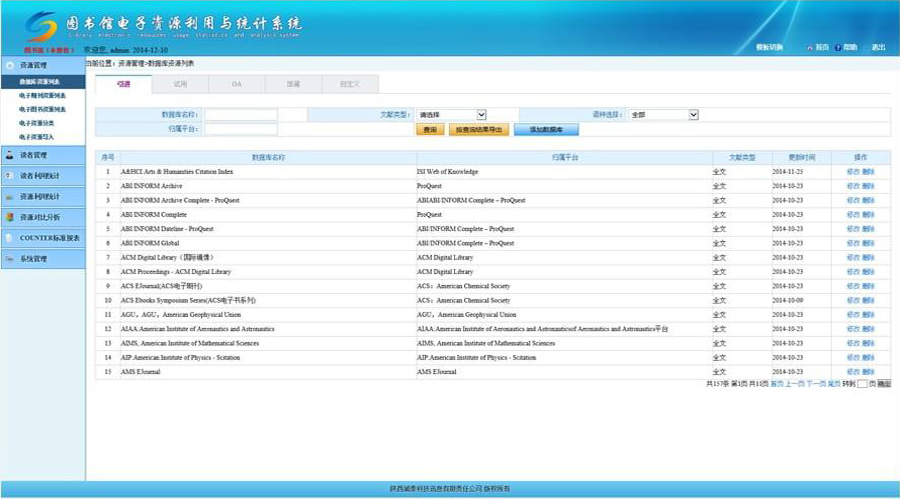Click the 资源对比分析 sidebar icon
The width and height of the screenshot is (900, 500).
tap(9, 217)
